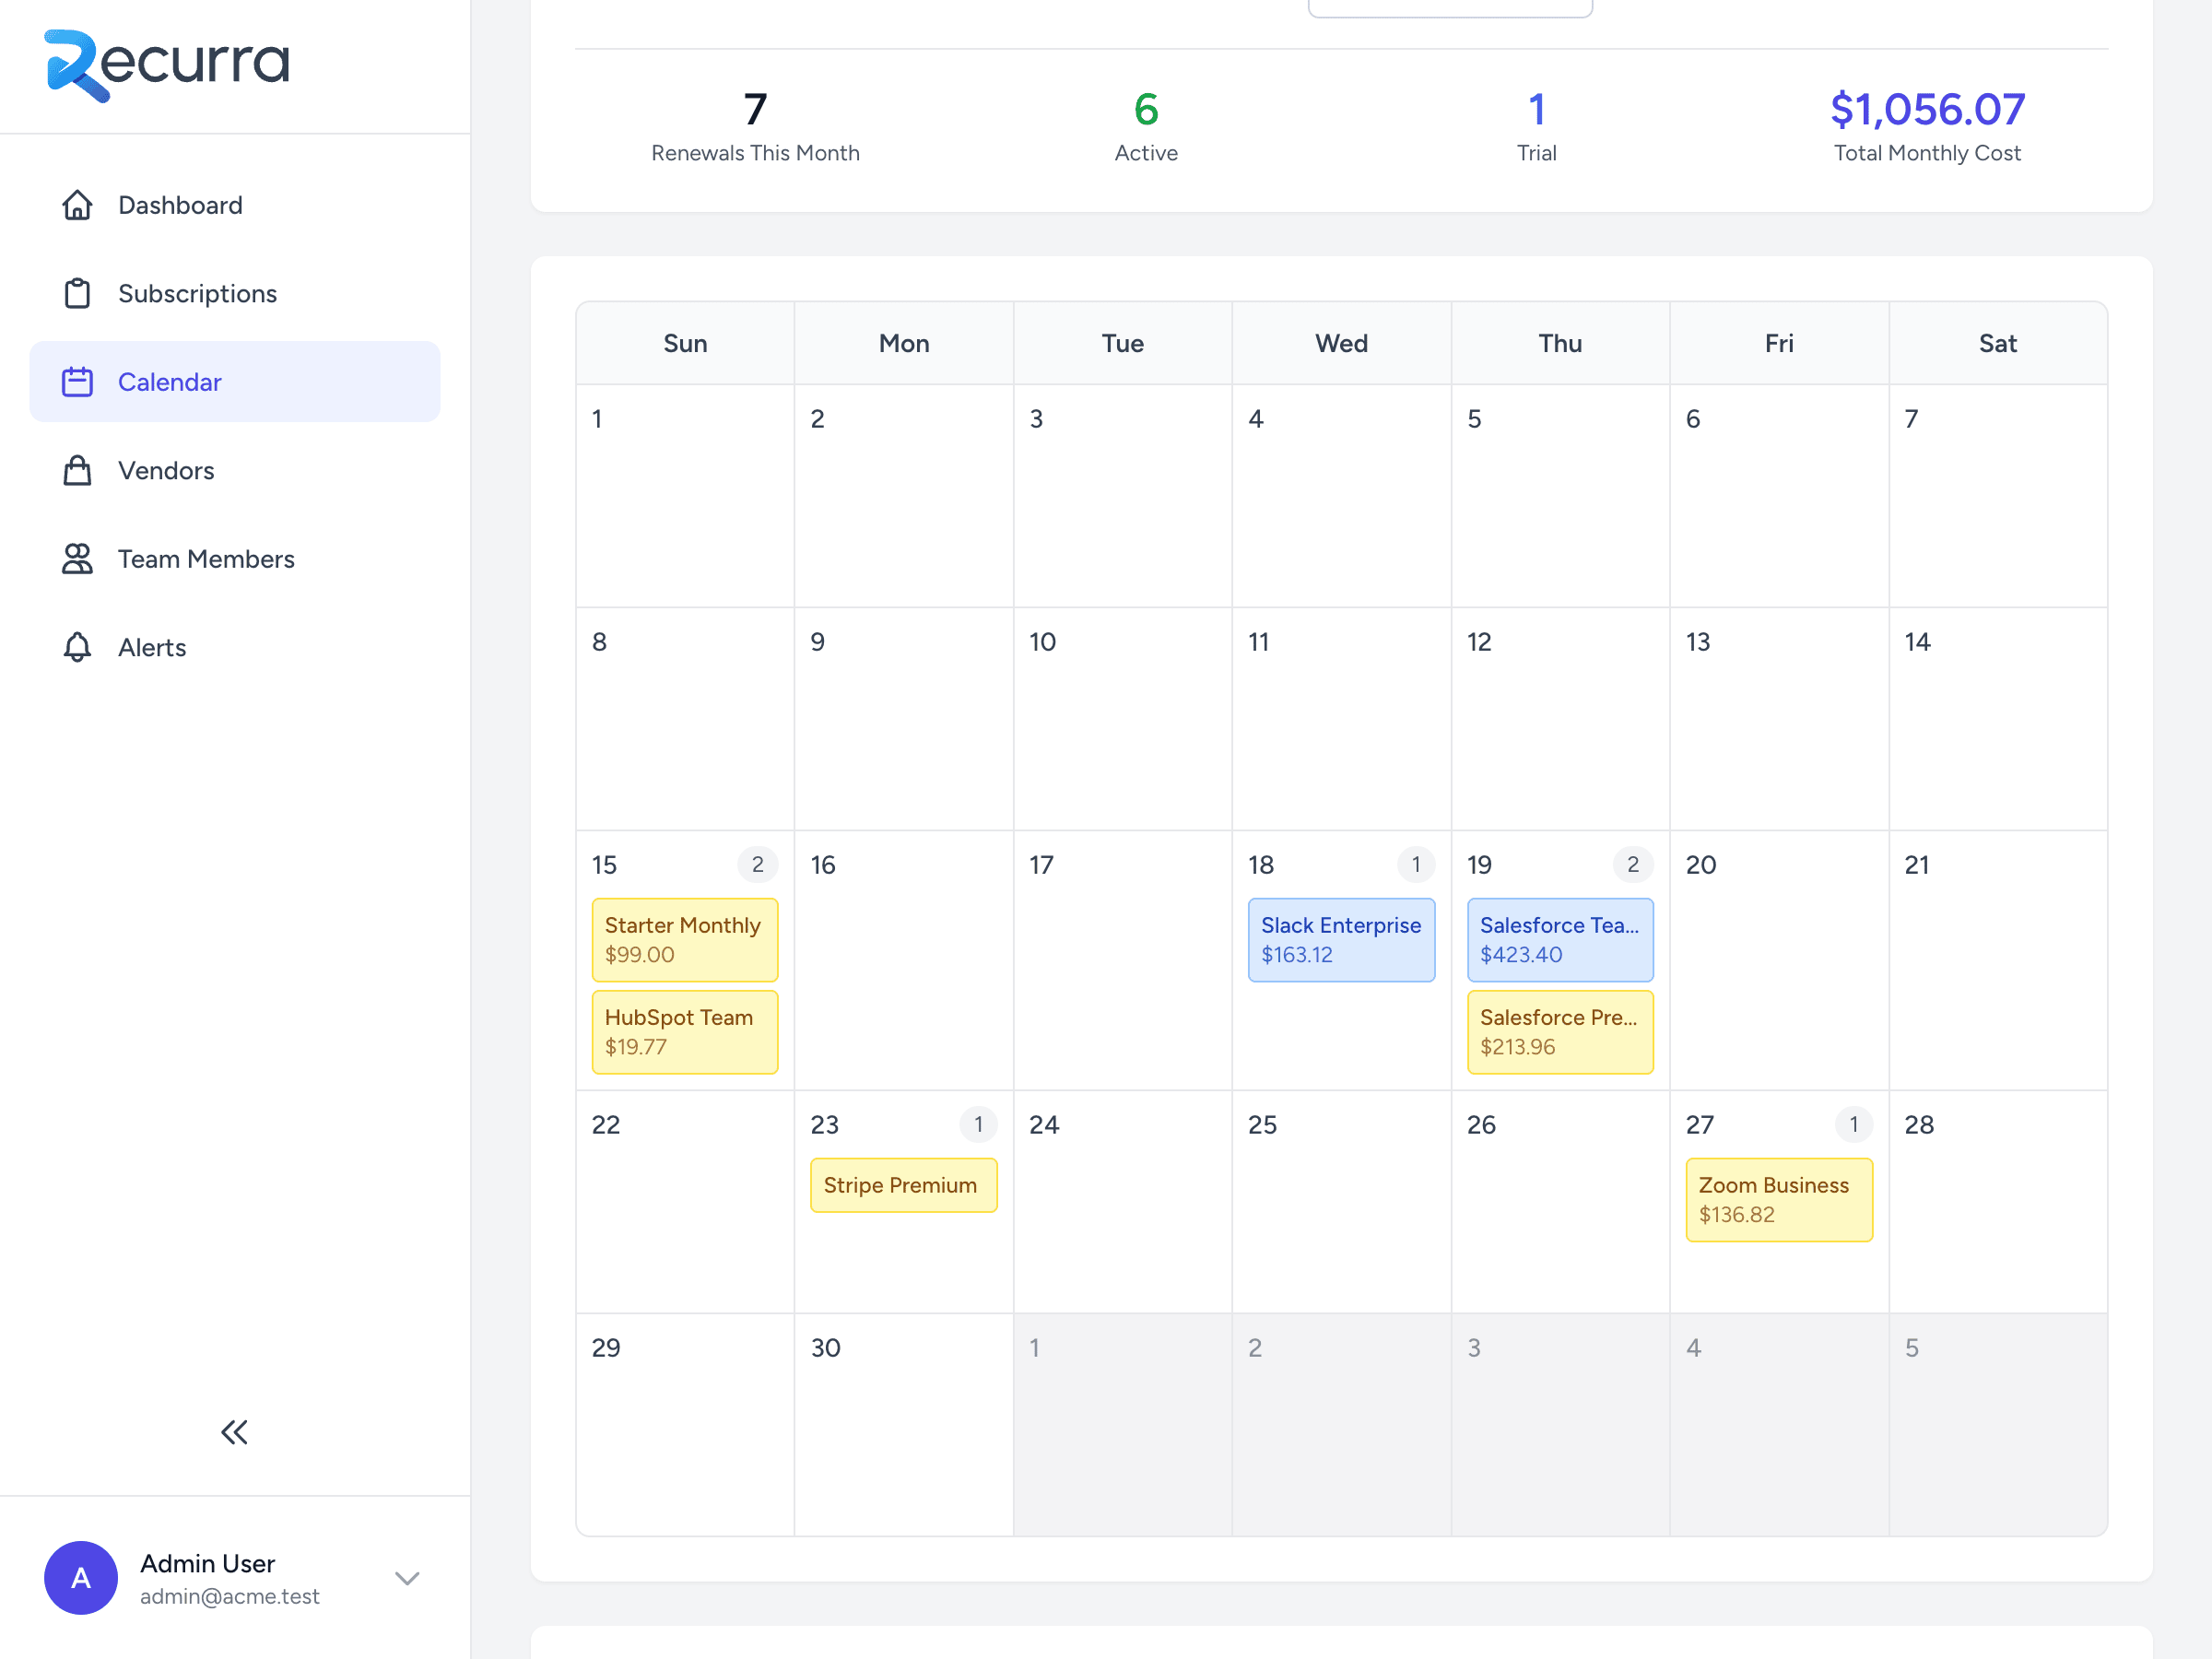
Task: Select the Vendors shopping bag icon
Action: (78, 470)
